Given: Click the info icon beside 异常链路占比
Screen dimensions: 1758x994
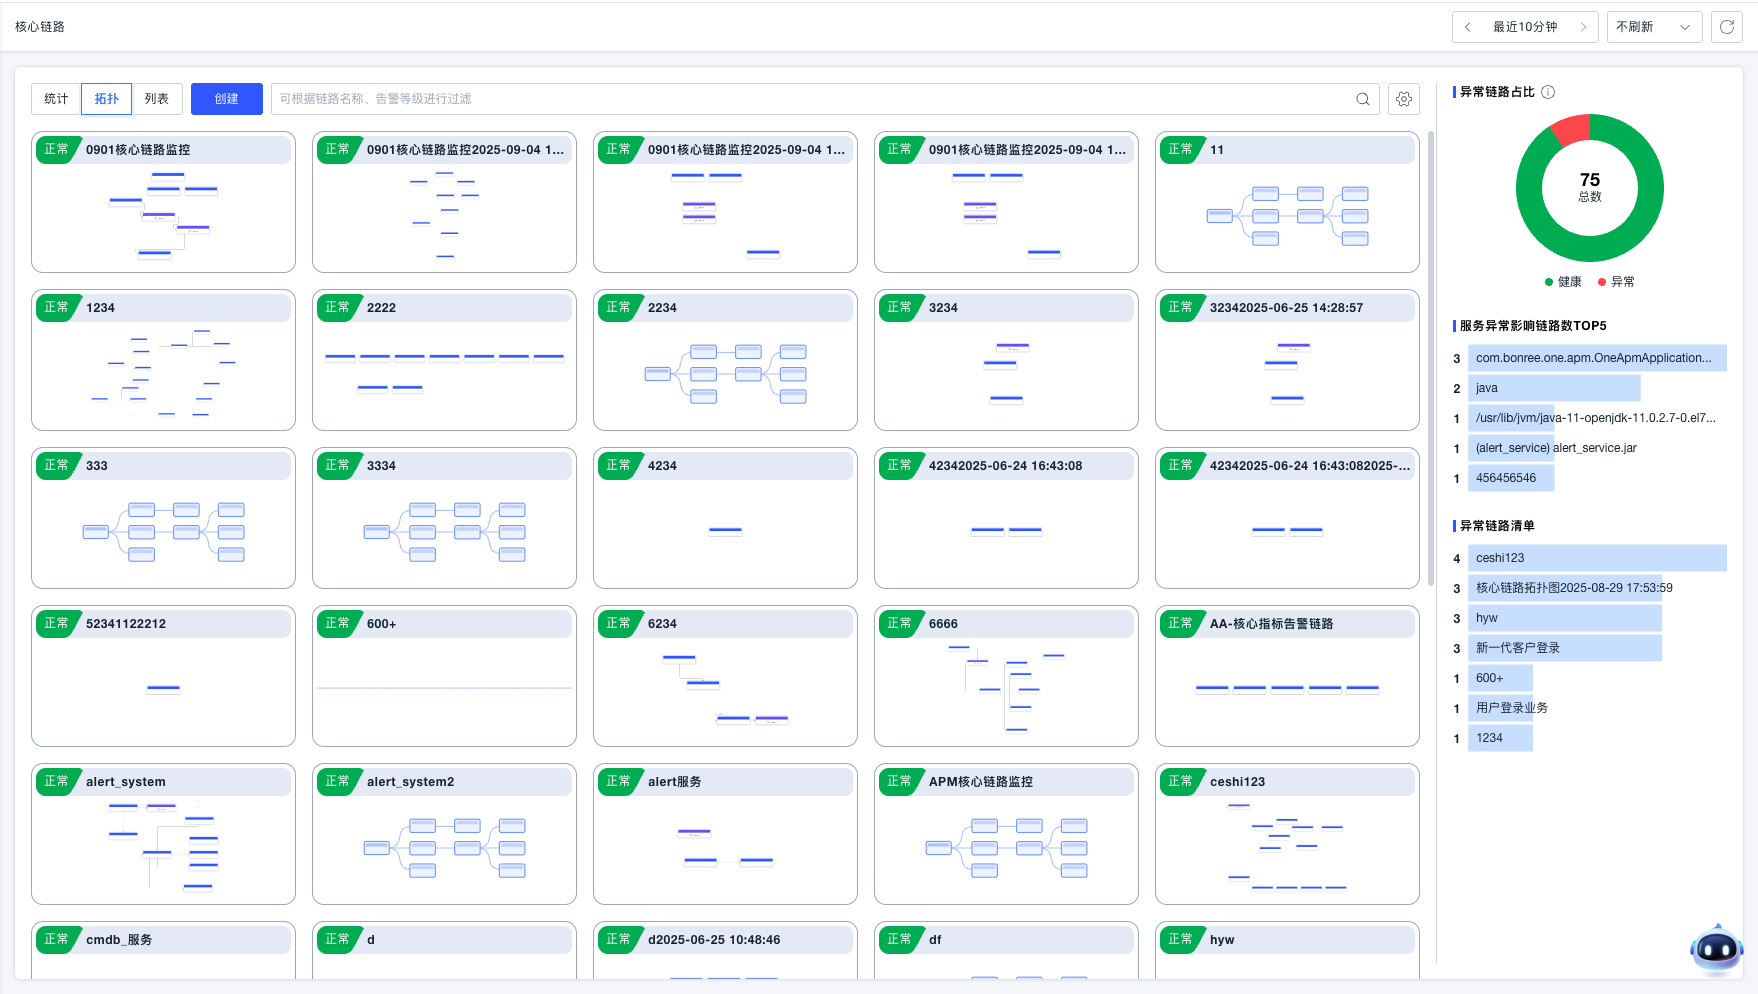Looking at the screenshot, I should 1548,92.
